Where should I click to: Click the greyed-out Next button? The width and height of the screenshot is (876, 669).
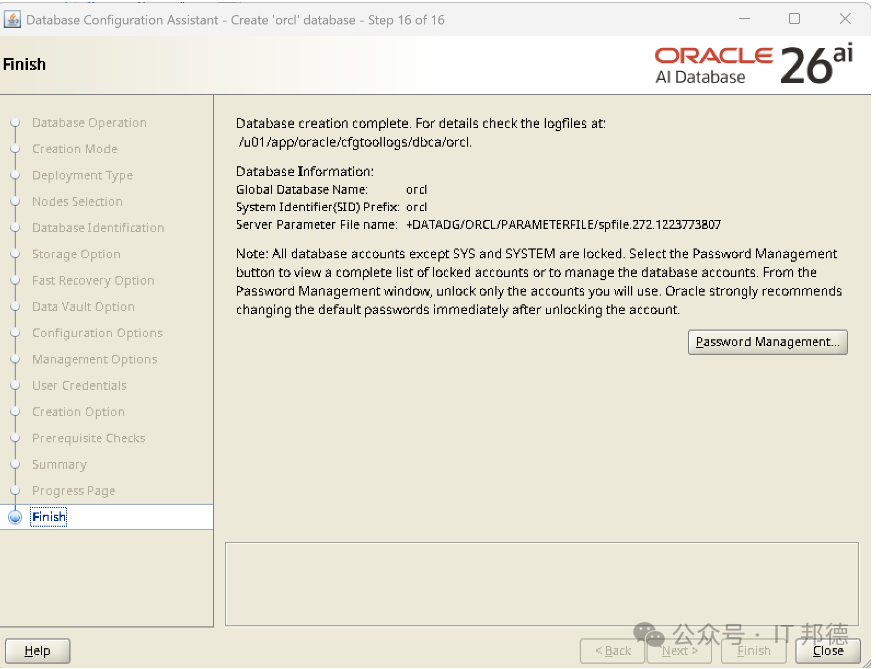click(679, 651)
